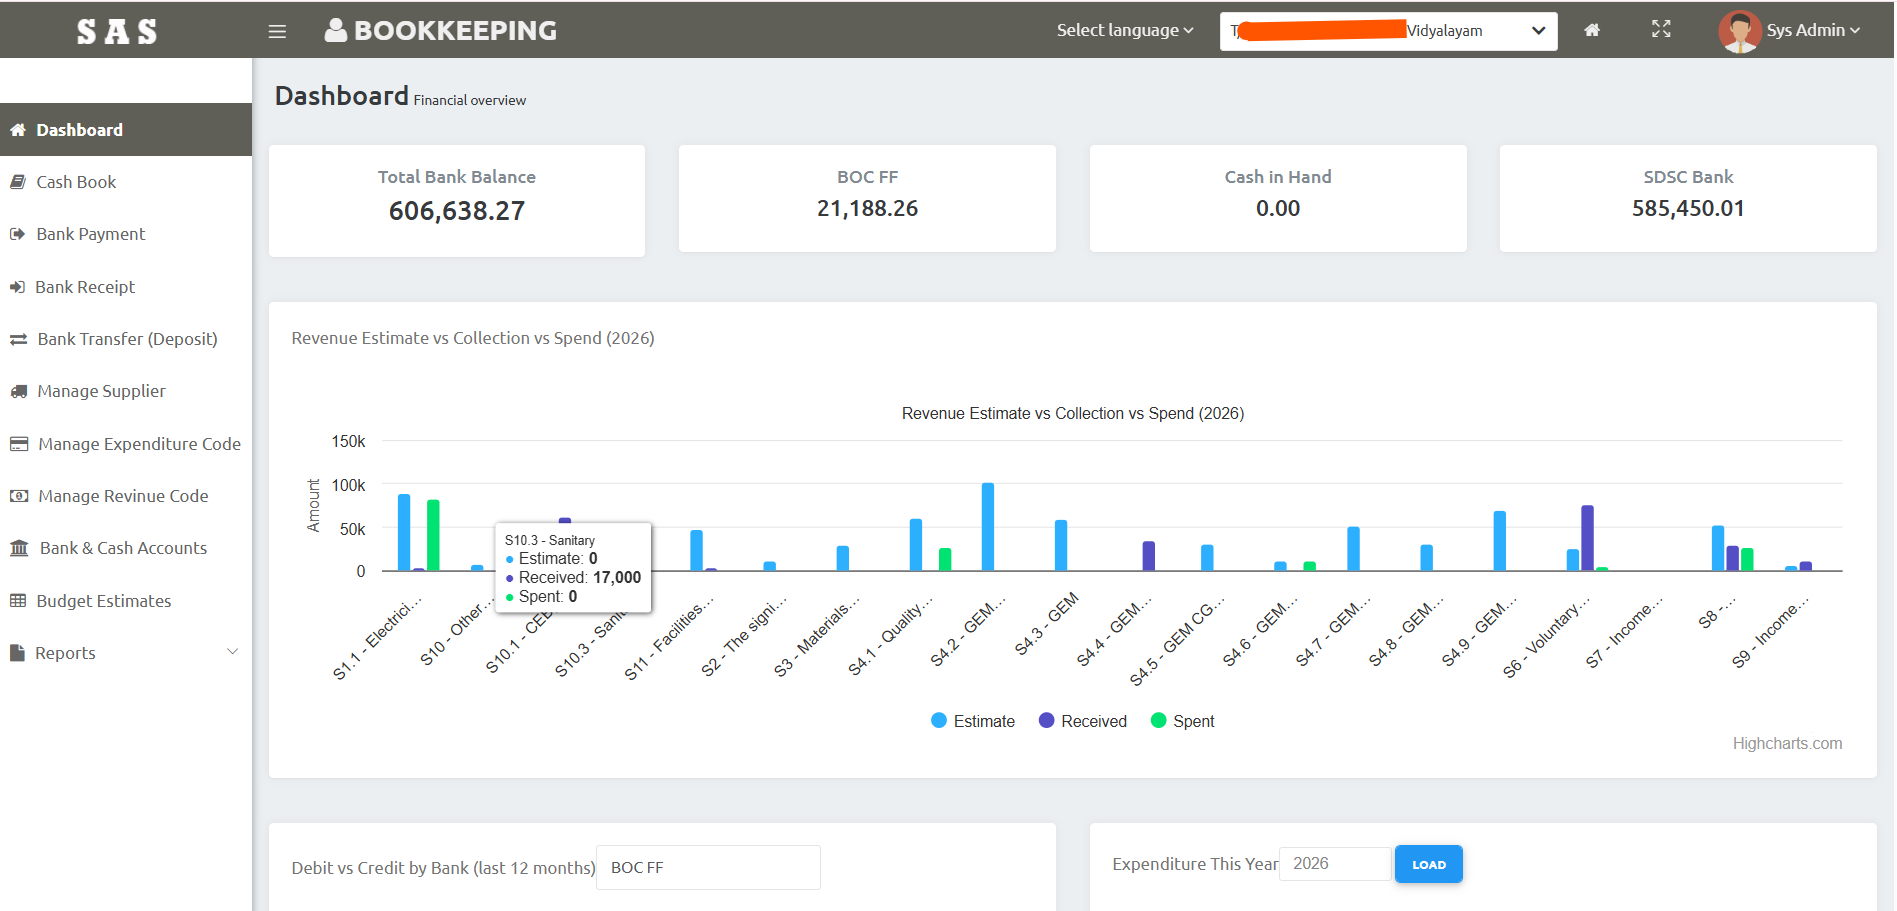The height and width of the screenshot is (911, 1897).
Task: Click the Manage Supplier truck icon
Action: (18, 392)
